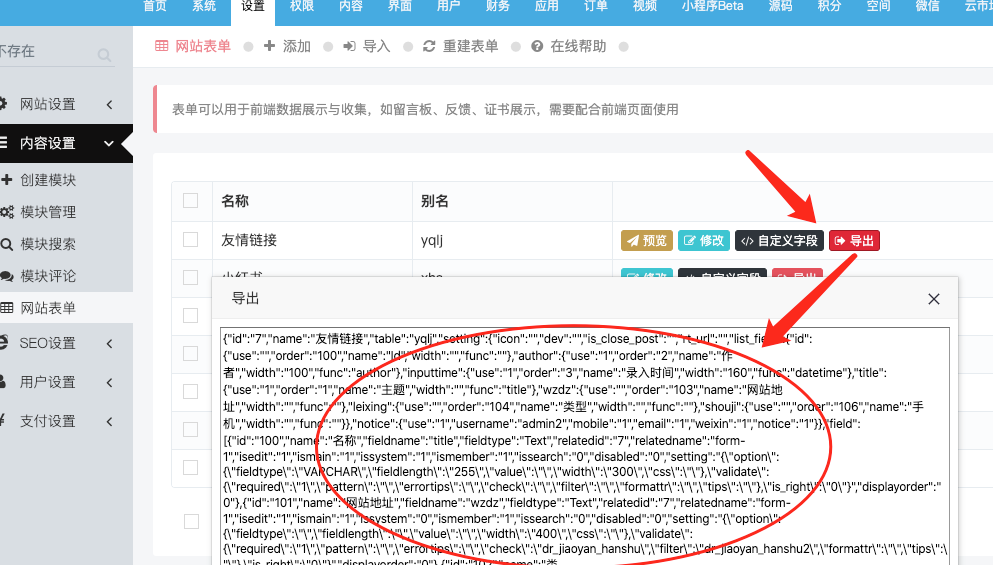The image size is (993, 565).
Task: Open the 小程序Beta top menu
Action: [x=712, y=6]
